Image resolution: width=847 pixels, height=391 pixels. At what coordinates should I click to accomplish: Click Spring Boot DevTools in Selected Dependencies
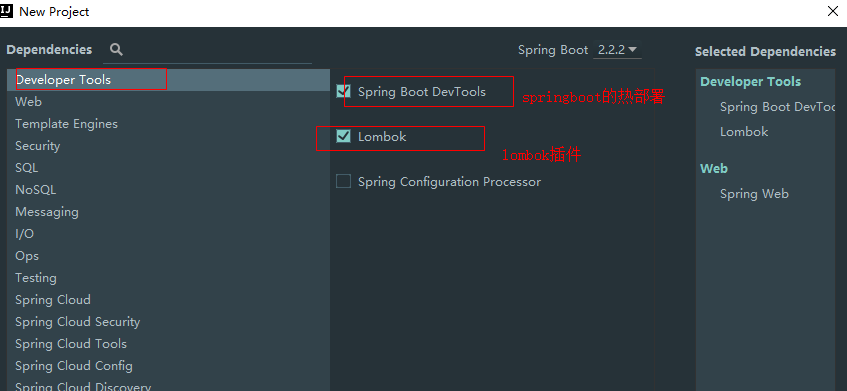(x=777, y=107)
